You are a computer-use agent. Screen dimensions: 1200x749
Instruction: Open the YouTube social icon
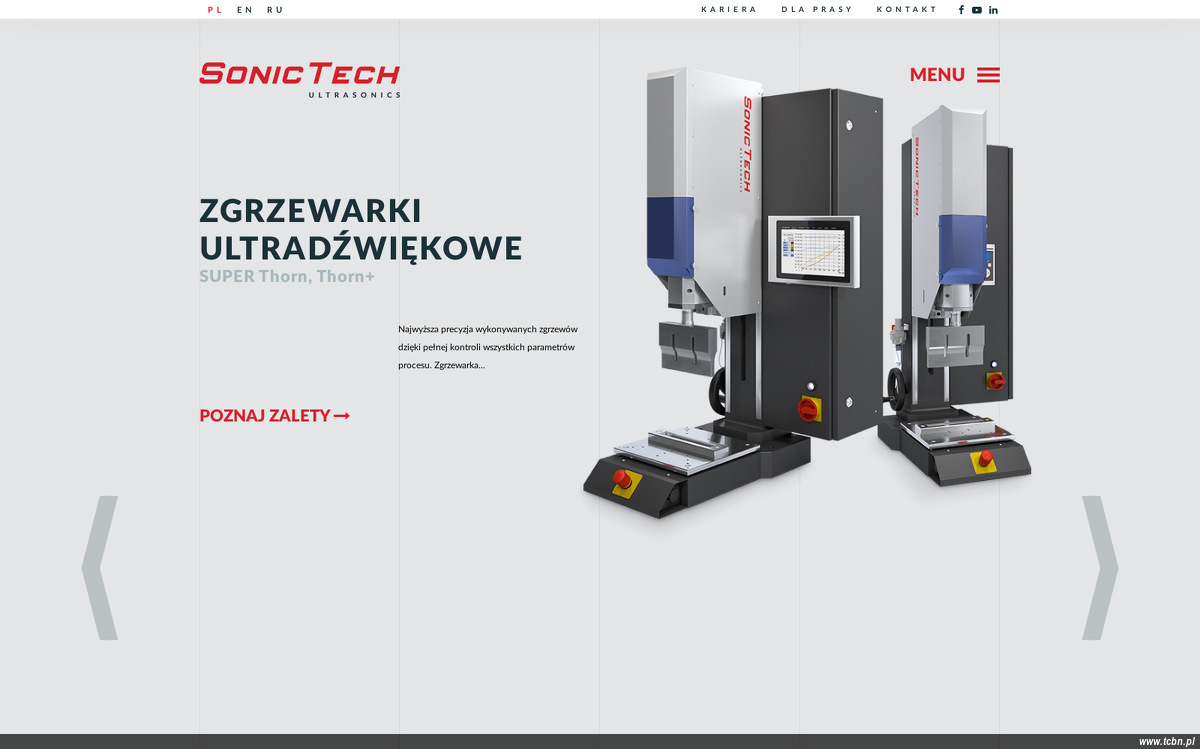(x=977, y=10)
